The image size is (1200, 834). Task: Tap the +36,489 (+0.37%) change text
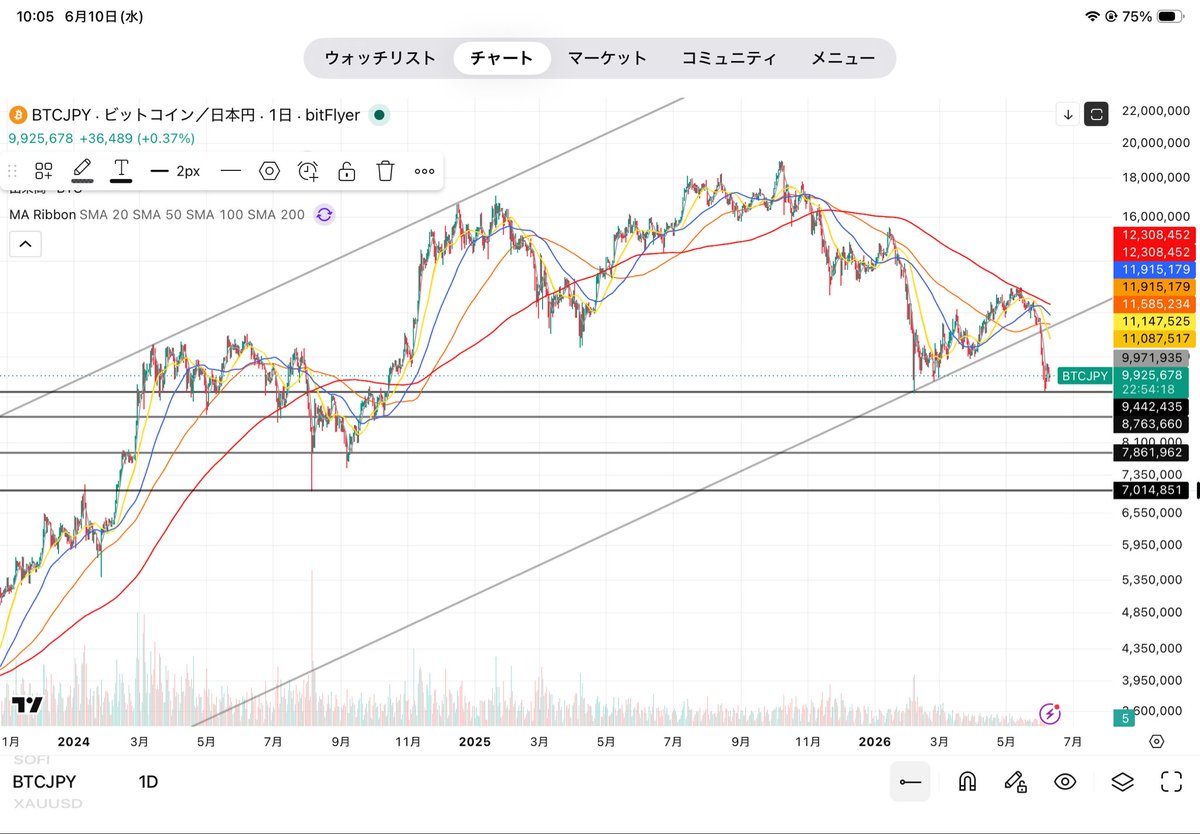pos(138,138)
